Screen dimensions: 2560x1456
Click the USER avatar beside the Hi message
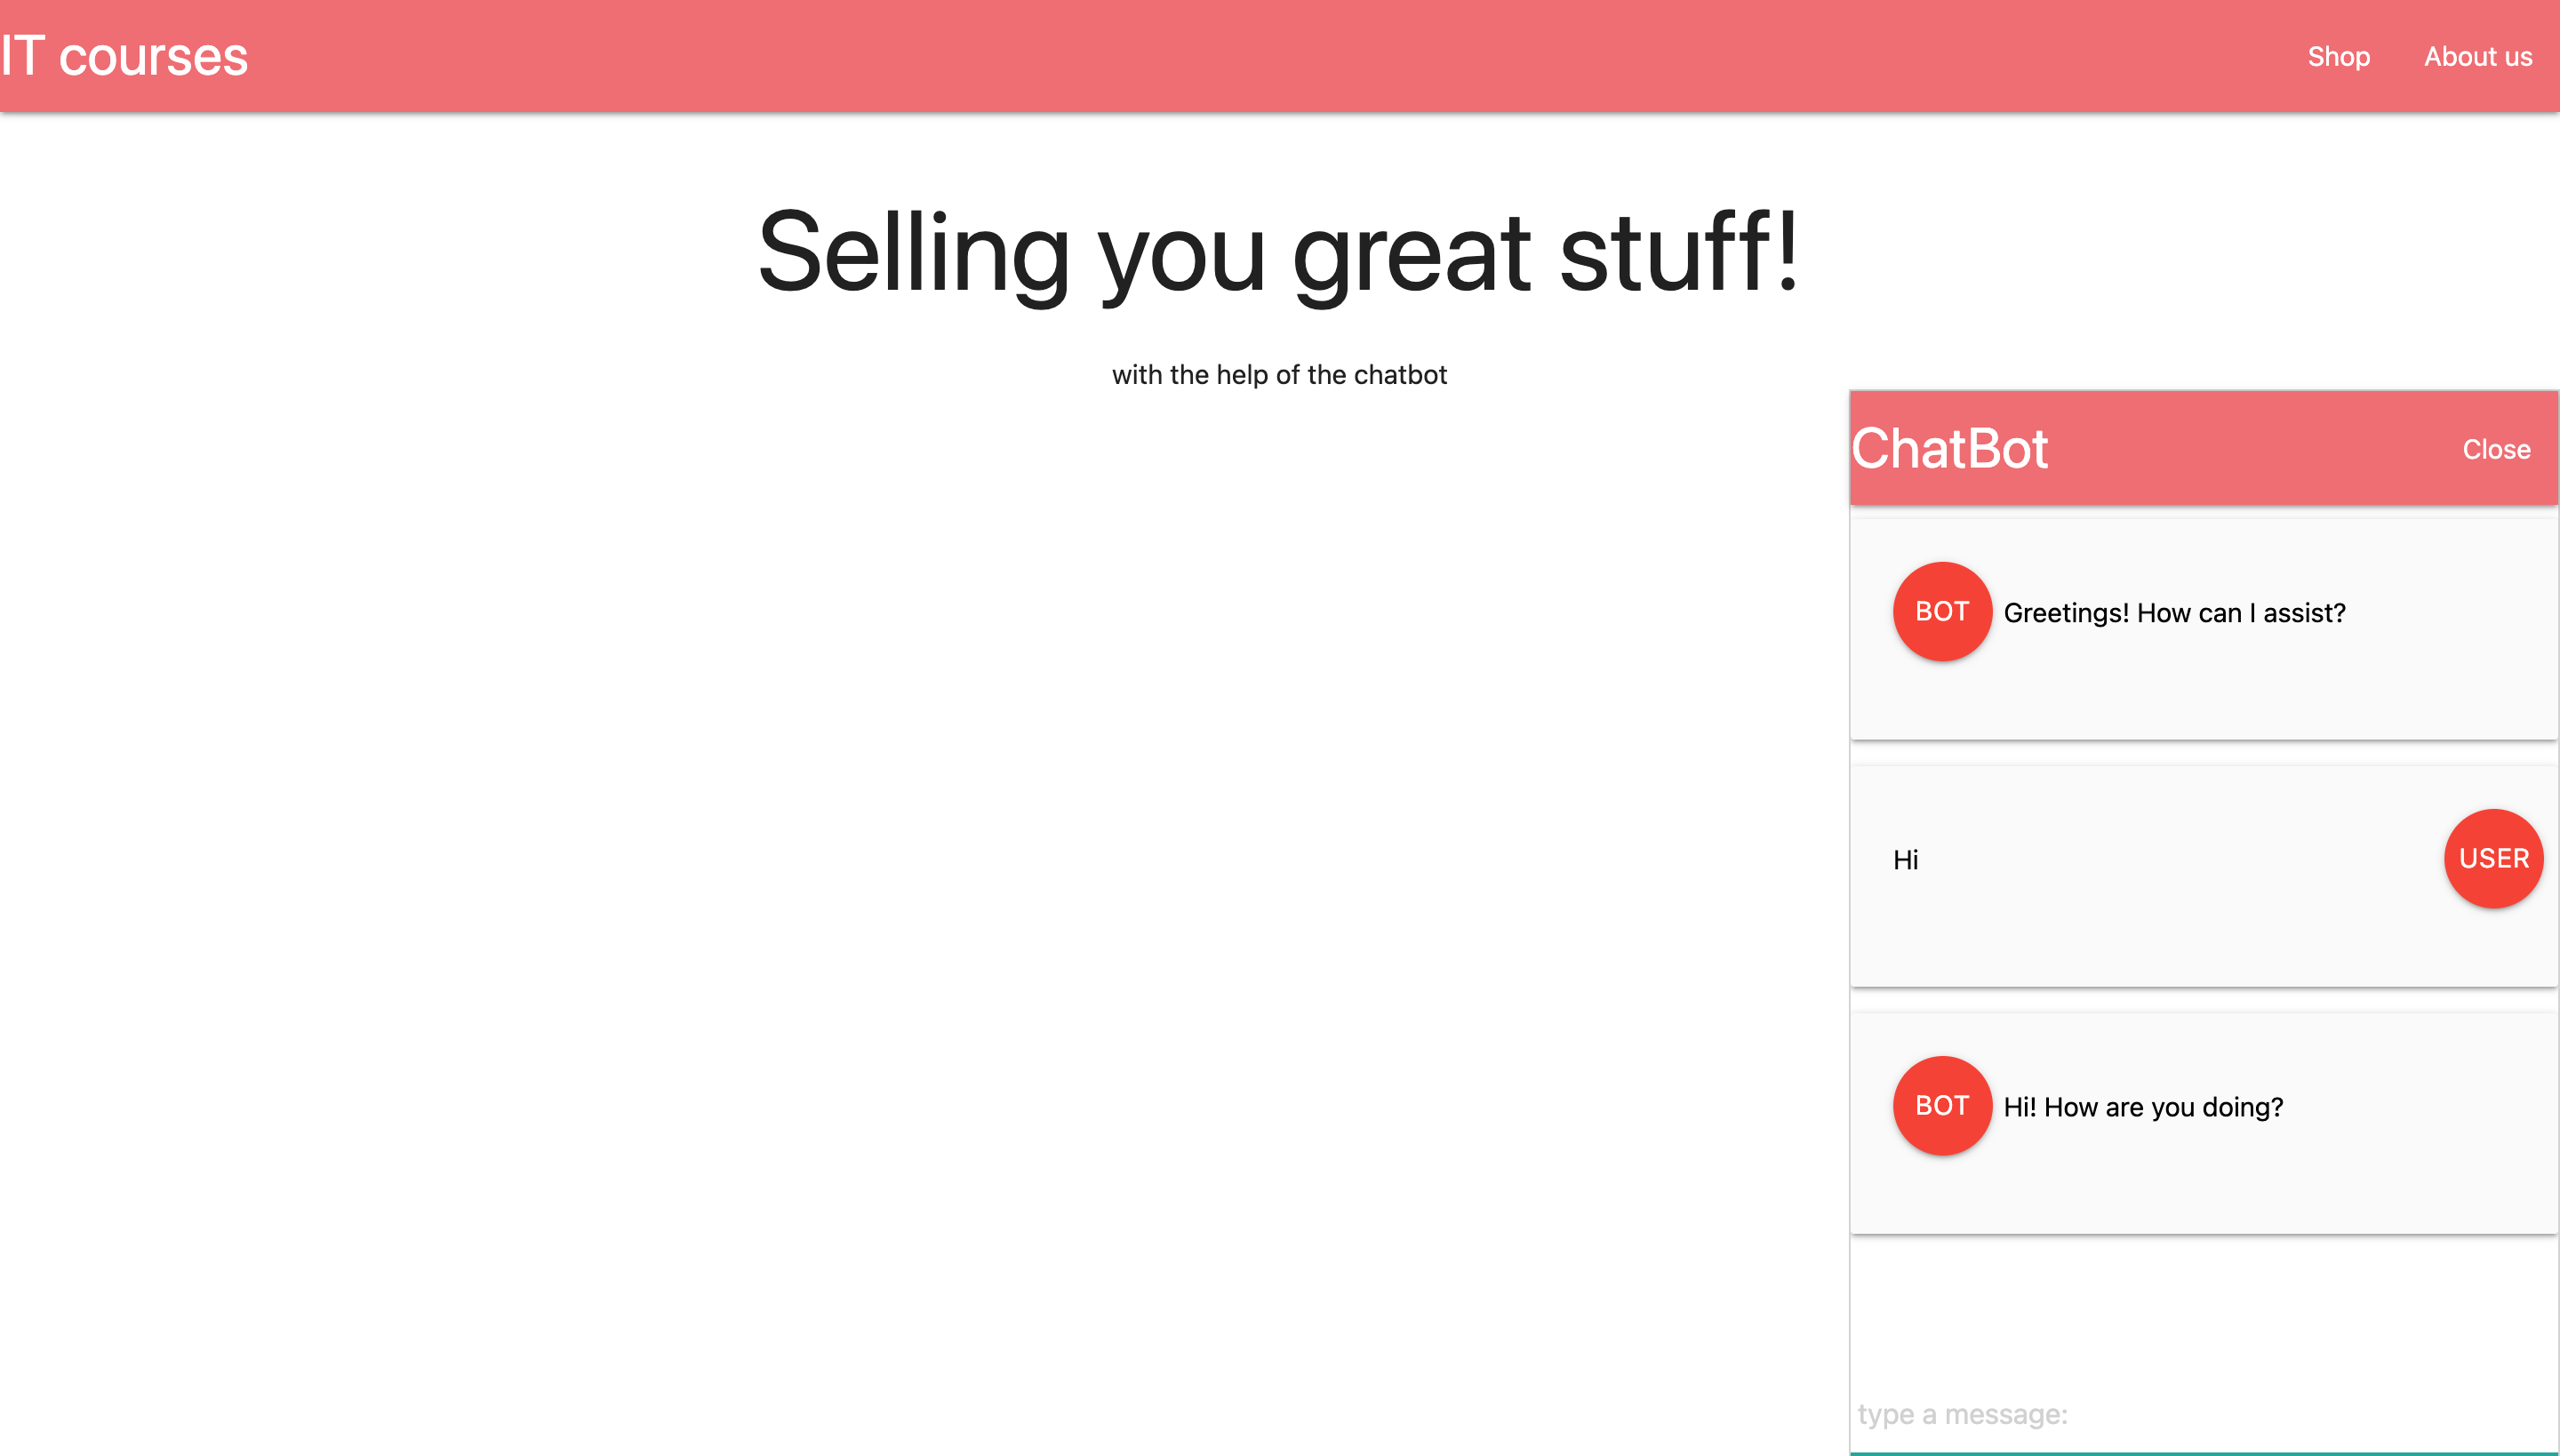tap(2493, 858)
